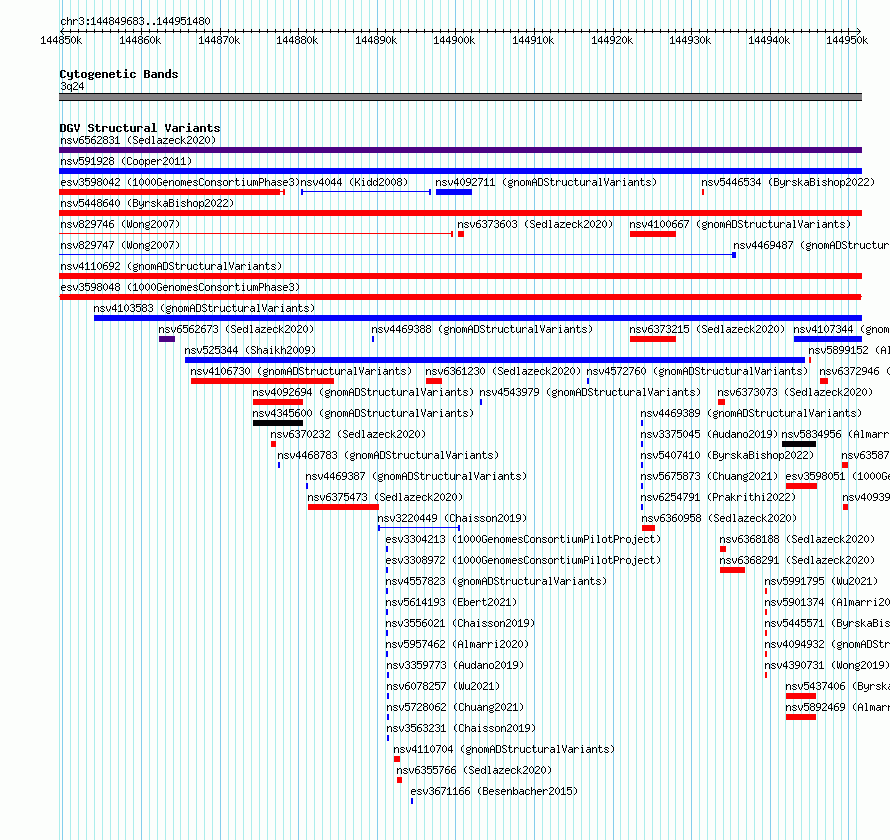Click the nsv4044 (Kidd2008) label
This screenshot has width=890, height=840.
[354, 182]
